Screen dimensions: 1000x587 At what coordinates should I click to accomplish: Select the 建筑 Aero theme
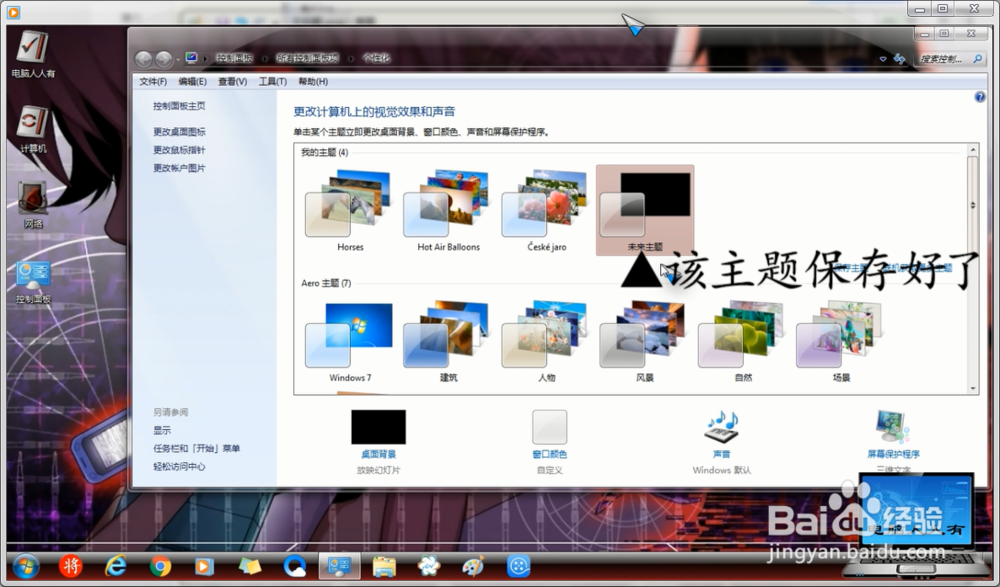pyautogui.click(x=448, y=342)
